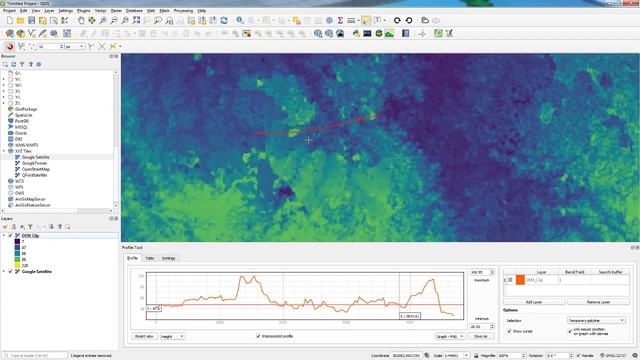Click the New Shapefile Layer icon
The image size is (640, 360).
tap(31, 33)
